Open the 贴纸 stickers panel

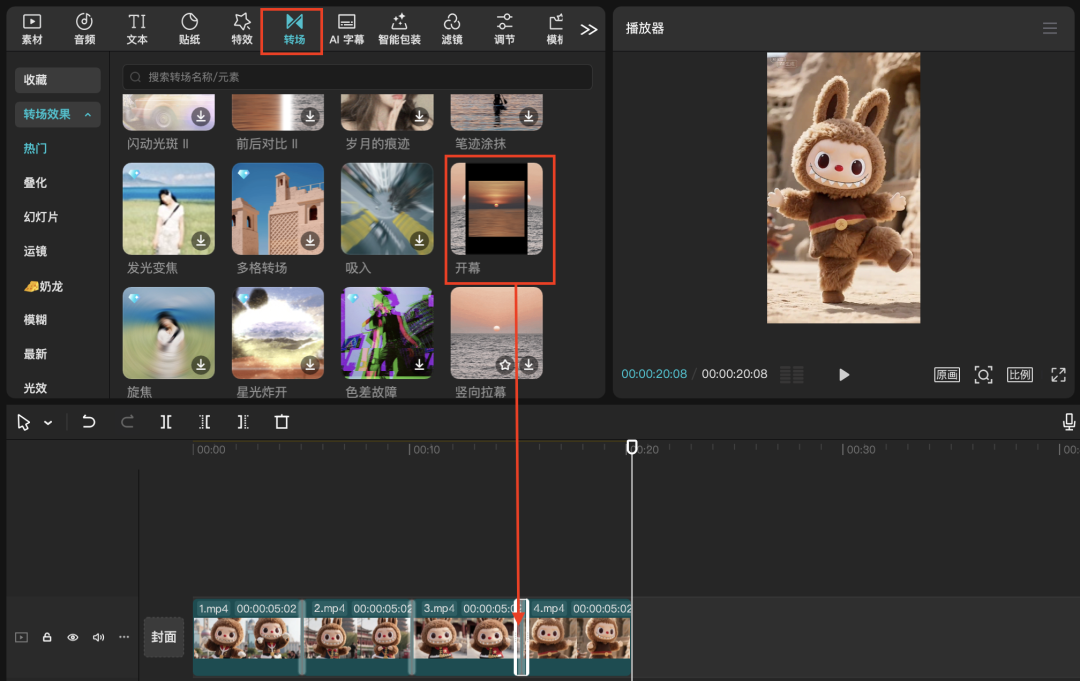point(189,29)
